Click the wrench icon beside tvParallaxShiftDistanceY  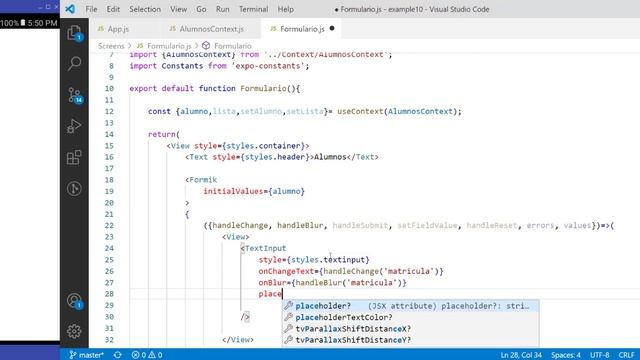(x=289, y=340)
